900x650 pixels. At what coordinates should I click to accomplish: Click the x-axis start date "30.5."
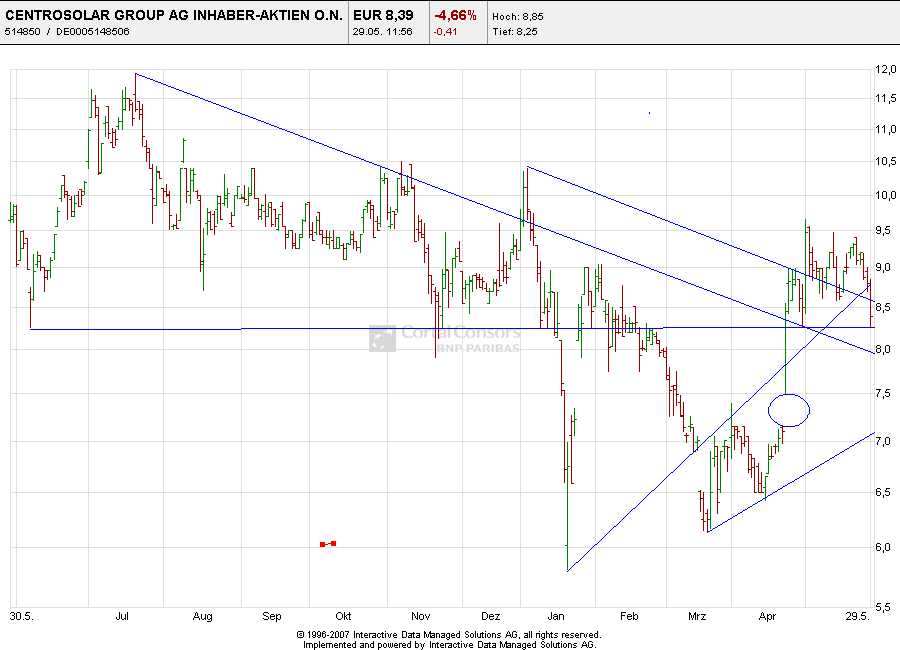tap(22, 616)
